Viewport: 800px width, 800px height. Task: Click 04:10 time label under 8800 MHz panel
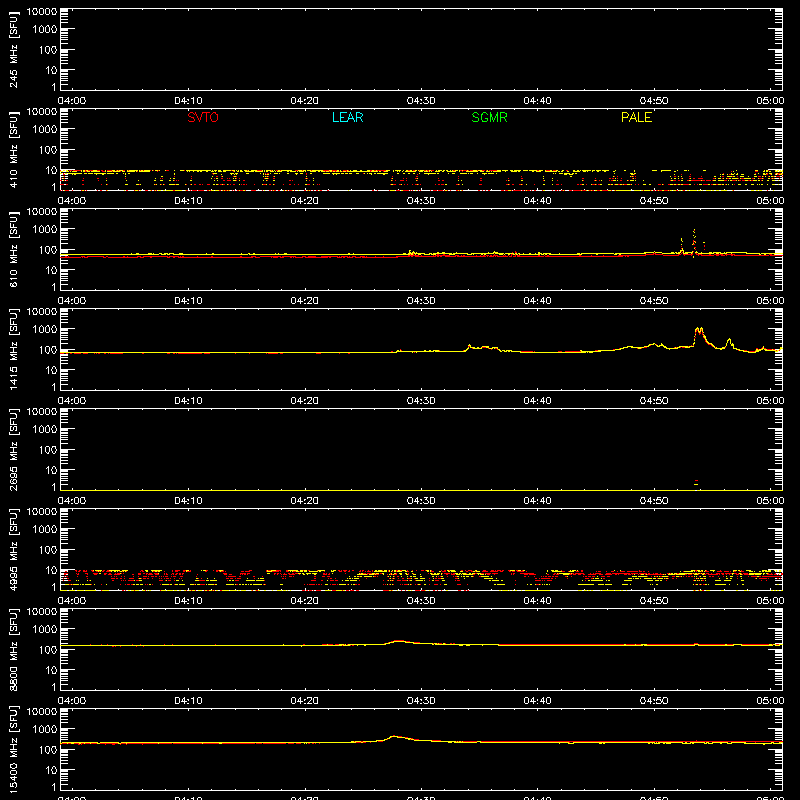click(188, 701)
